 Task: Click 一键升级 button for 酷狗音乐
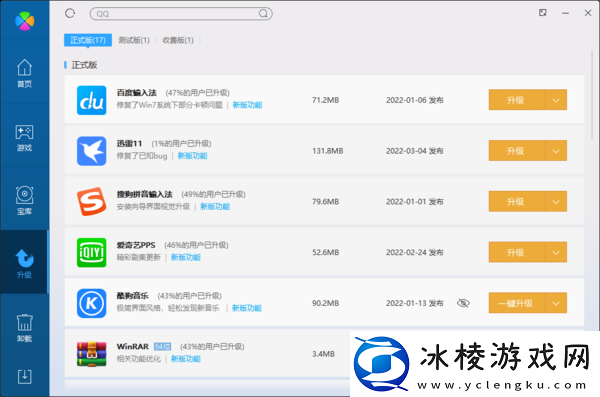[517, 303]
